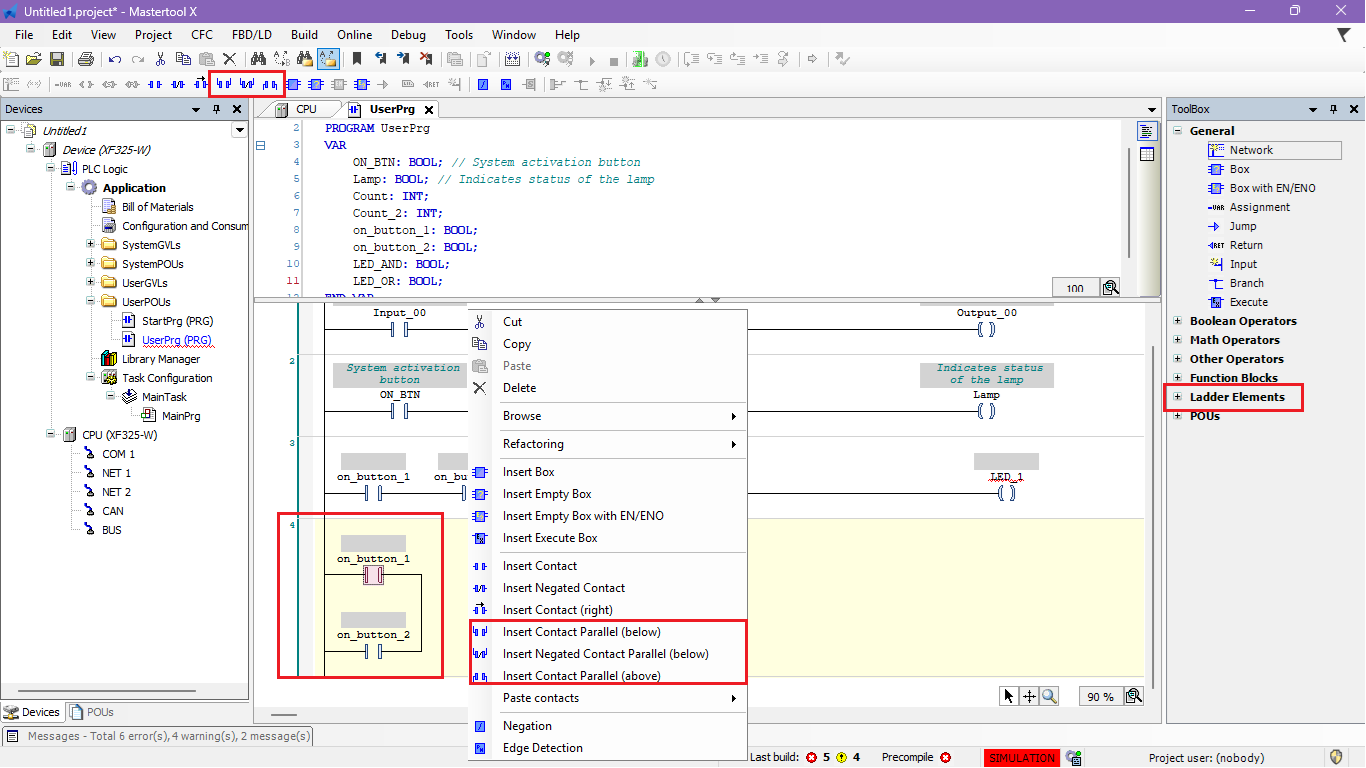Expand the Ladder Elements toolbox category

click(1177, 397)
